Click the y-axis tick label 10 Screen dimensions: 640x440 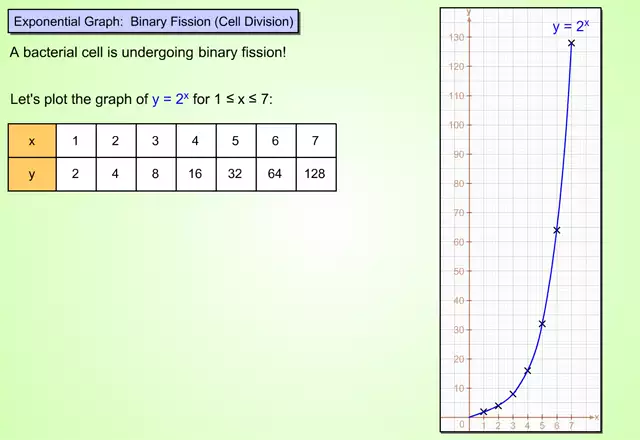tap(459, 388)
